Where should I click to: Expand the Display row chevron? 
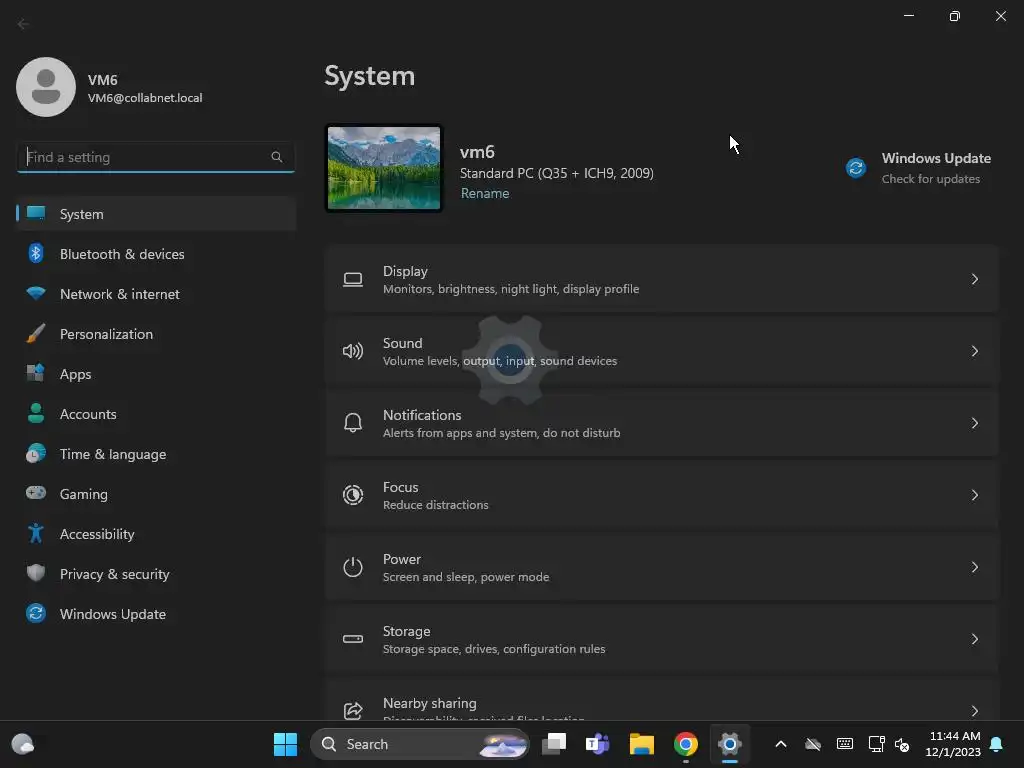point(974,279)
